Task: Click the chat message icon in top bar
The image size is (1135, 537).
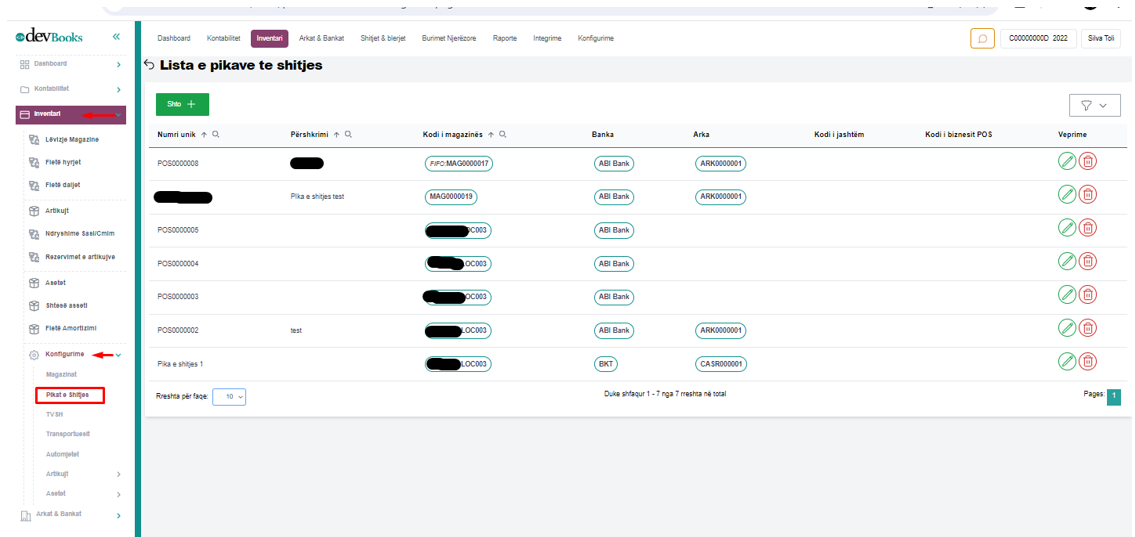Action: coord(982,38)
